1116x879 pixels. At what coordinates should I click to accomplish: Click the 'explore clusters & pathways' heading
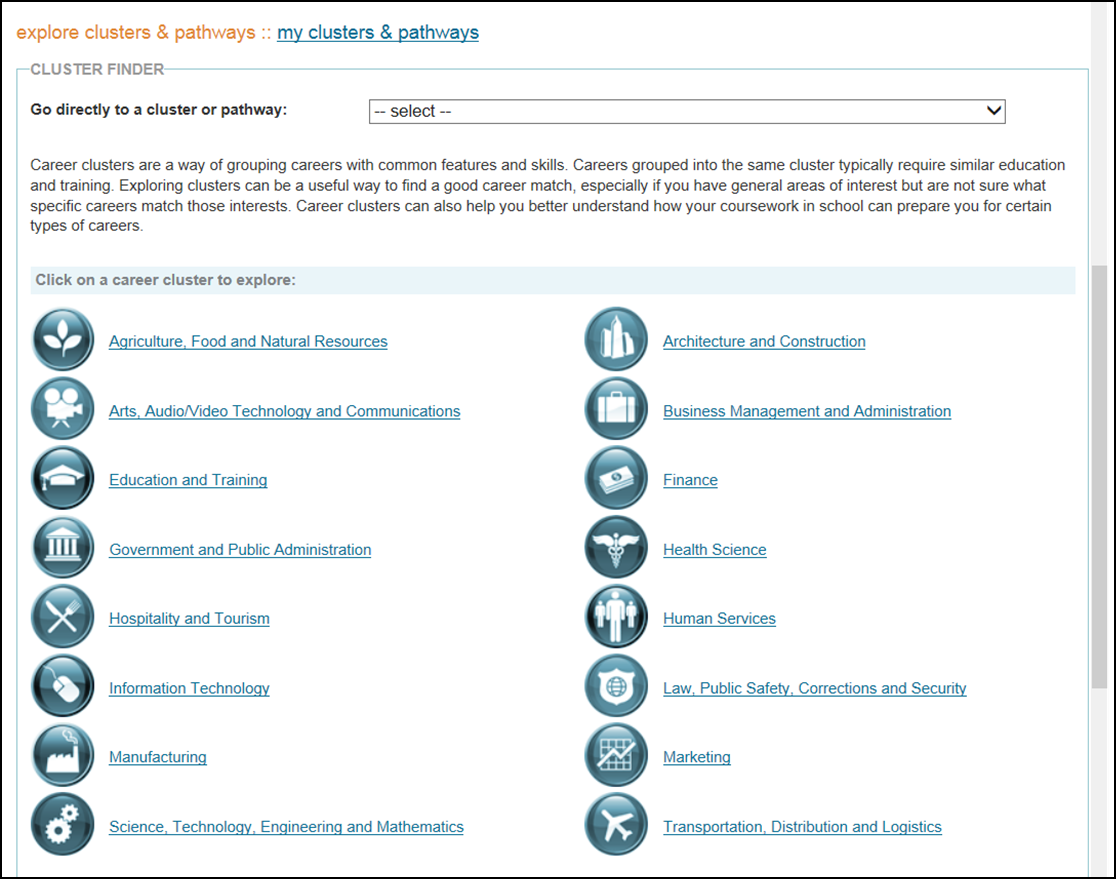(x=135, y=33)
